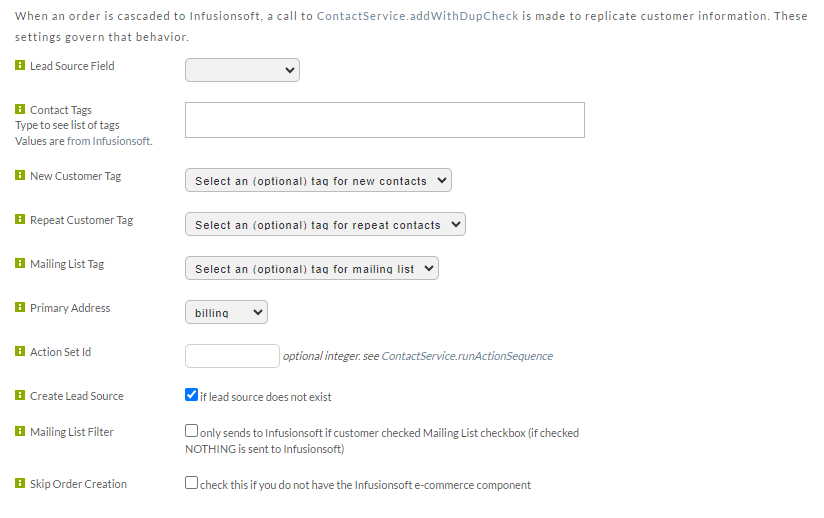824x518 pixels.
Task: Open the Lead Source Field dropdown
Action: pos(242,70)
